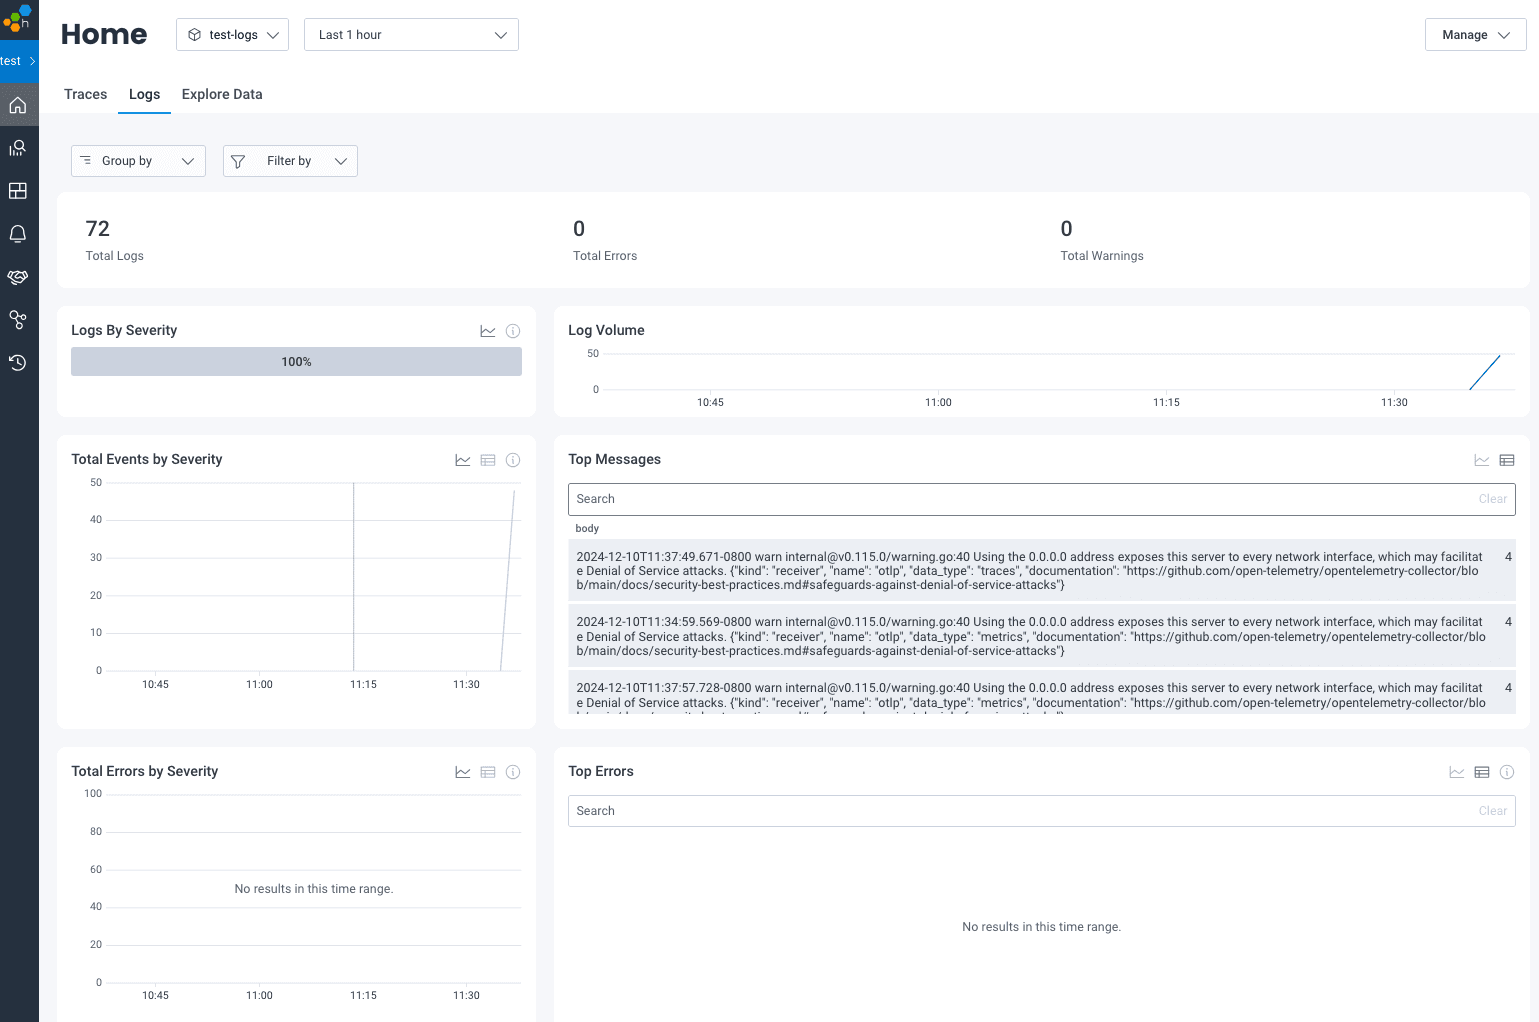Viewport: 1539px width, 1022px height.
Task: Open Triggers bell icon in sidebar
Action: point(18,234)
